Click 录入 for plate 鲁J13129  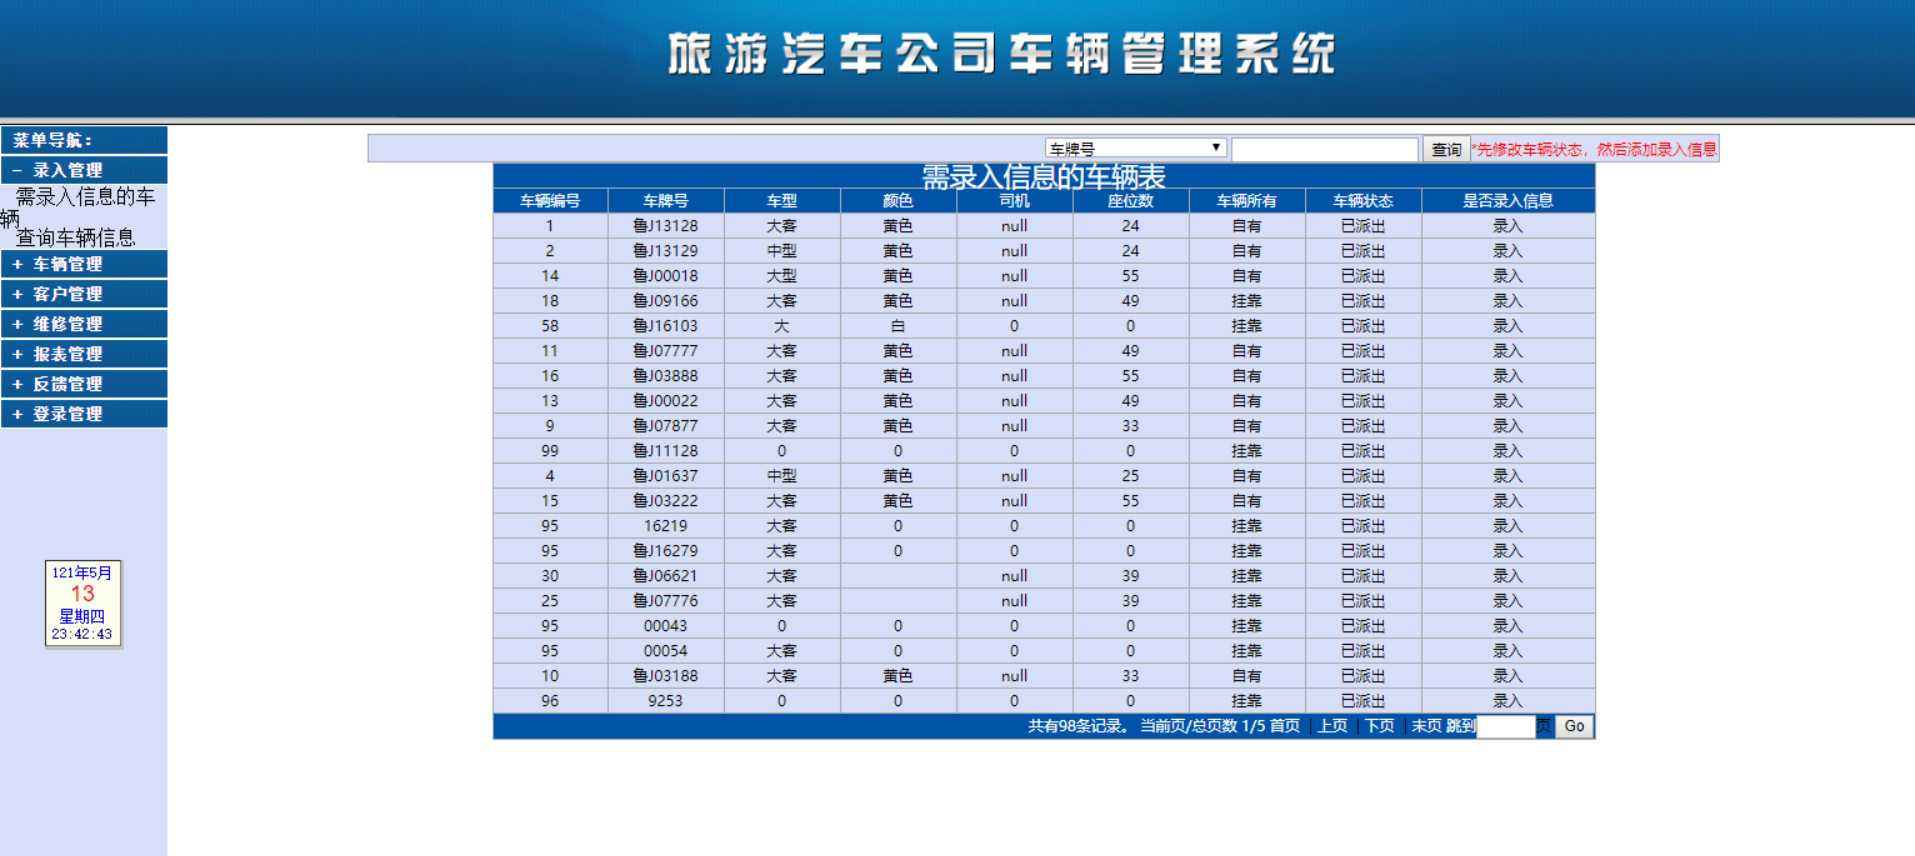1507,251
